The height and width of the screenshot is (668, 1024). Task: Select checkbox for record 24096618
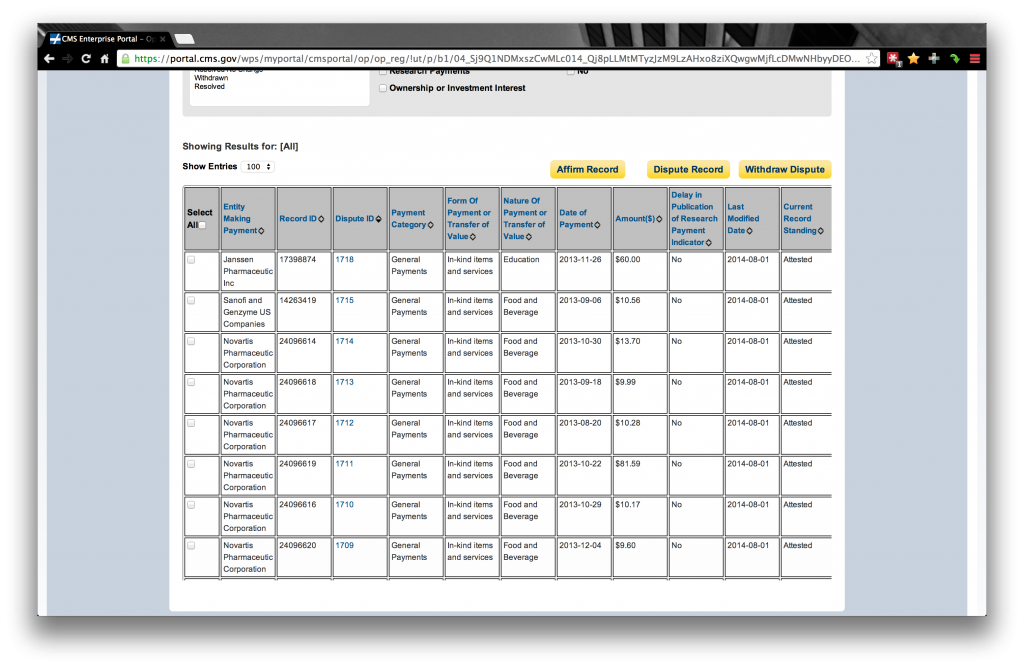coord(191,383)
